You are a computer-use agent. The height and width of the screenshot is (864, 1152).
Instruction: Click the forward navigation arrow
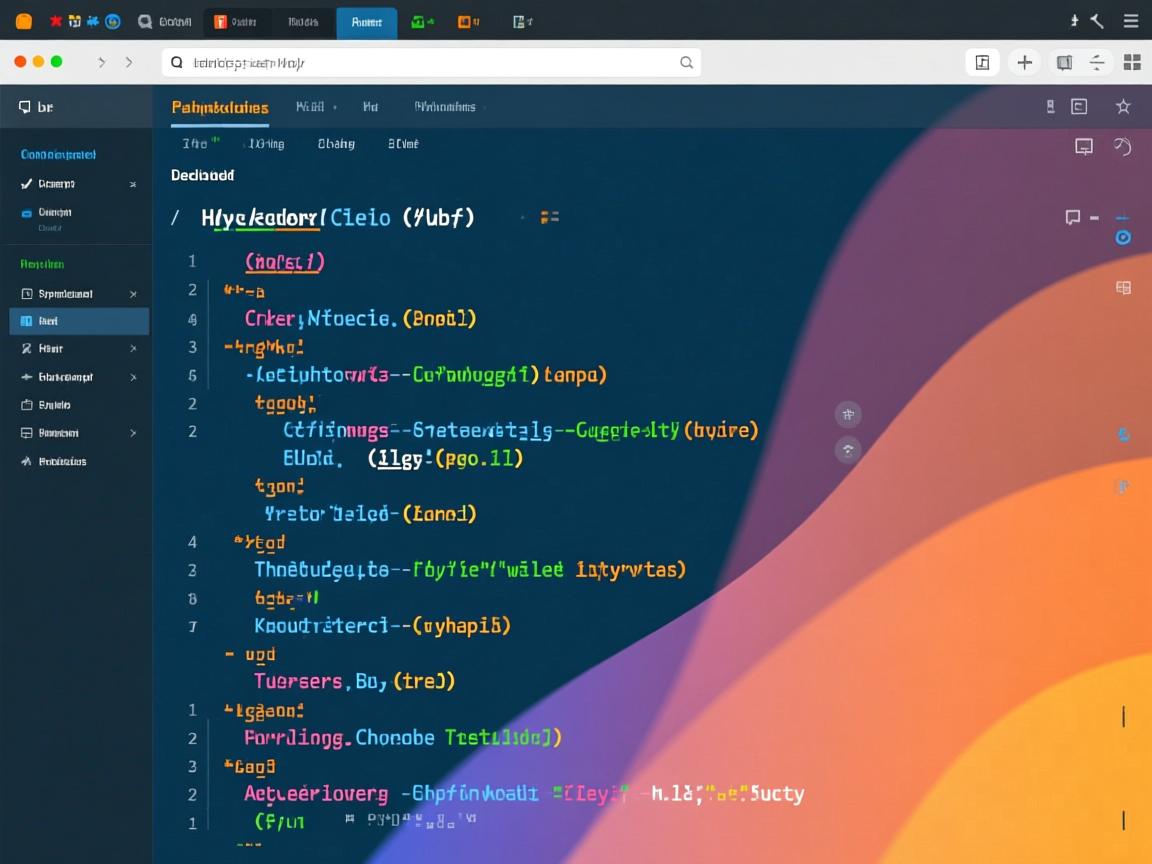[x=129, y=62]
